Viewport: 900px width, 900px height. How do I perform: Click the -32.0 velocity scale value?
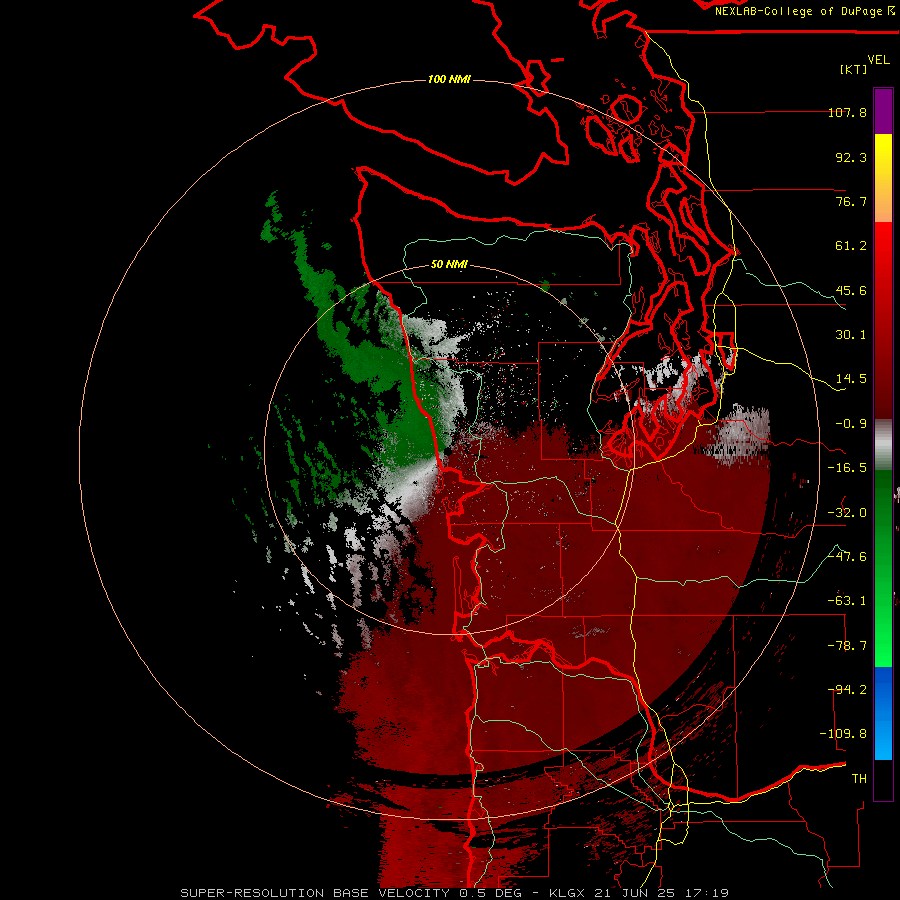(x=847, y=513)
